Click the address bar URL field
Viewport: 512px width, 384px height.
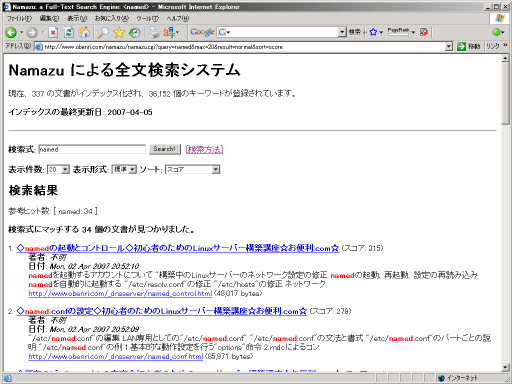point(244,47)
